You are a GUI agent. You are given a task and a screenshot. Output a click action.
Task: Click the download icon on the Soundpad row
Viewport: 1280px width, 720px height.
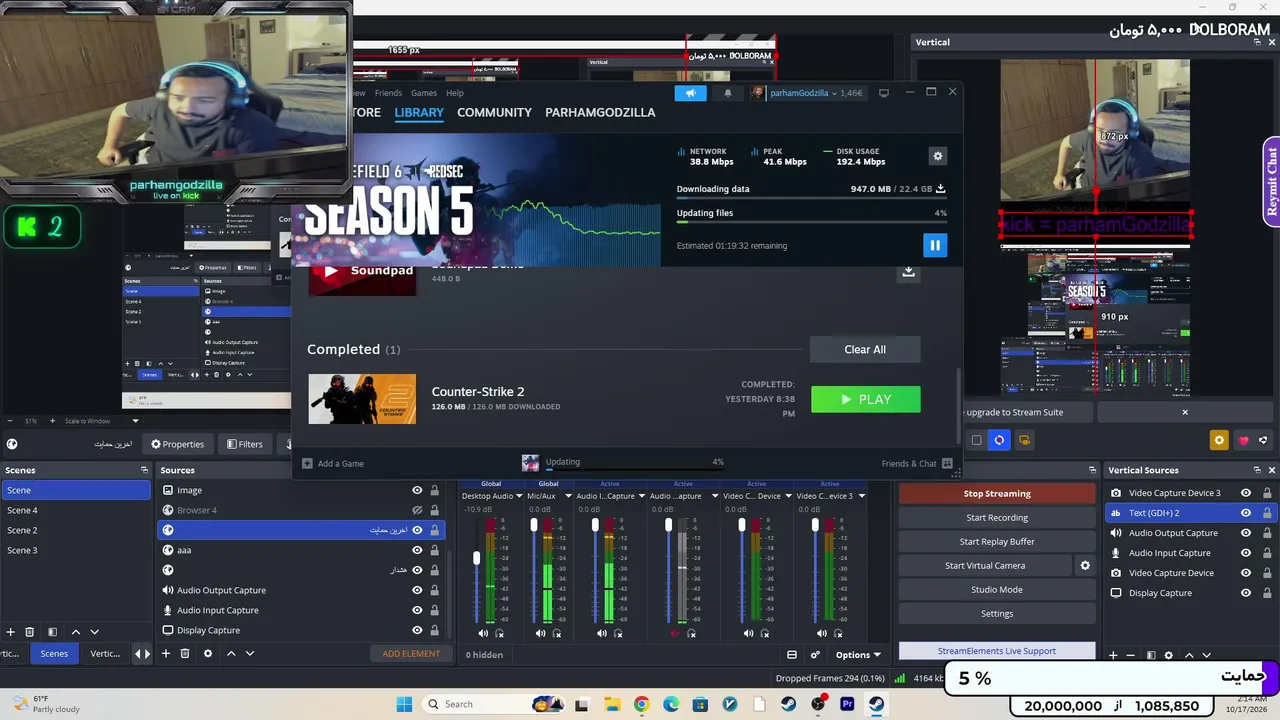pyautogui.click(x=908, y=272)
